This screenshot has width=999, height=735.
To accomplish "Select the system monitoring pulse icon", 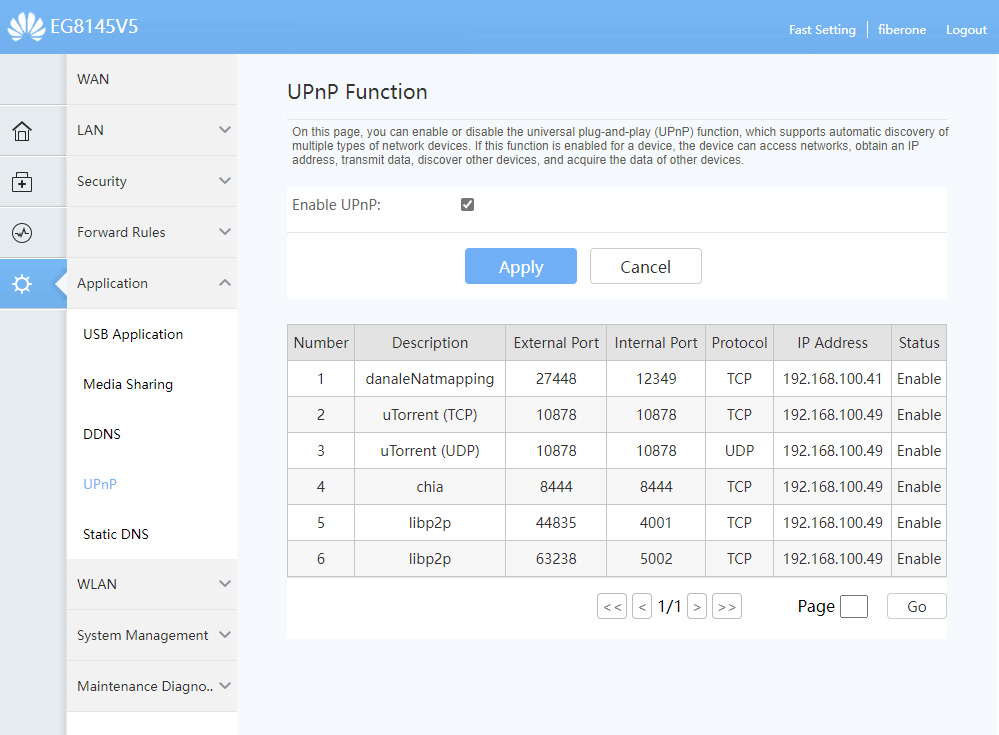I will (22, 233).
